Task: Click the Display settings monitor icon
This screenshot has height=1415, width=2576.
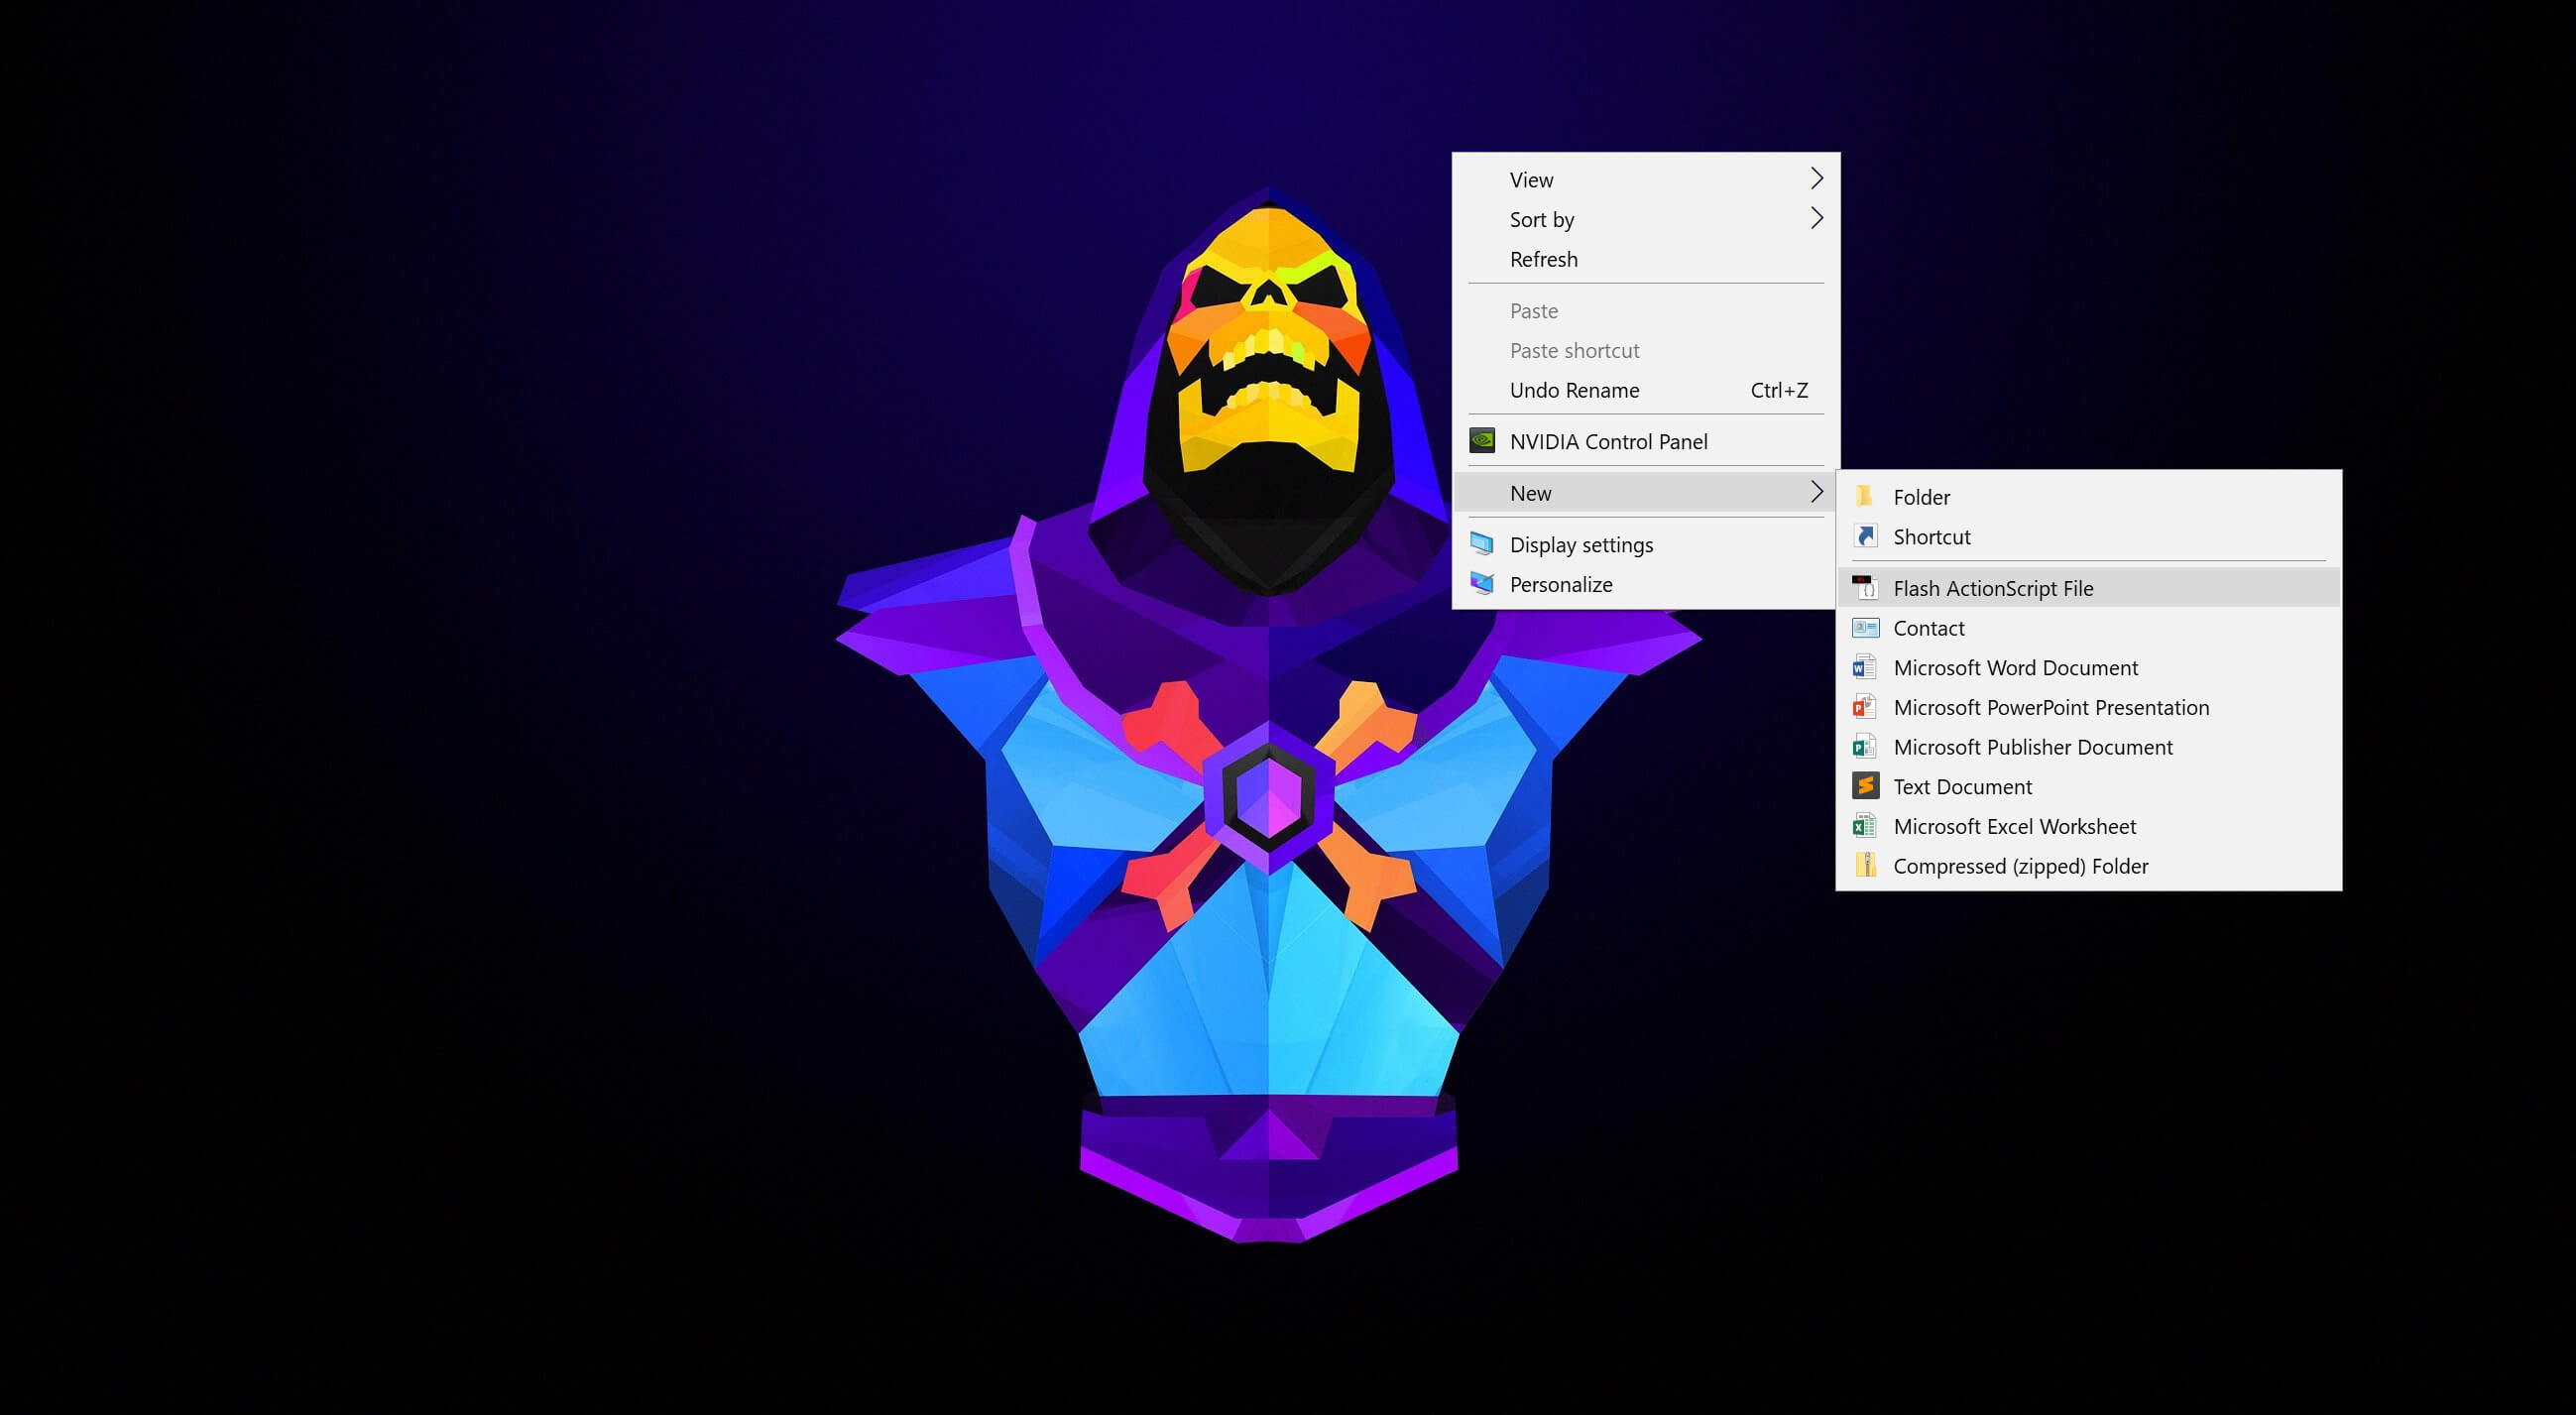Action: [x=1481, y=544]
